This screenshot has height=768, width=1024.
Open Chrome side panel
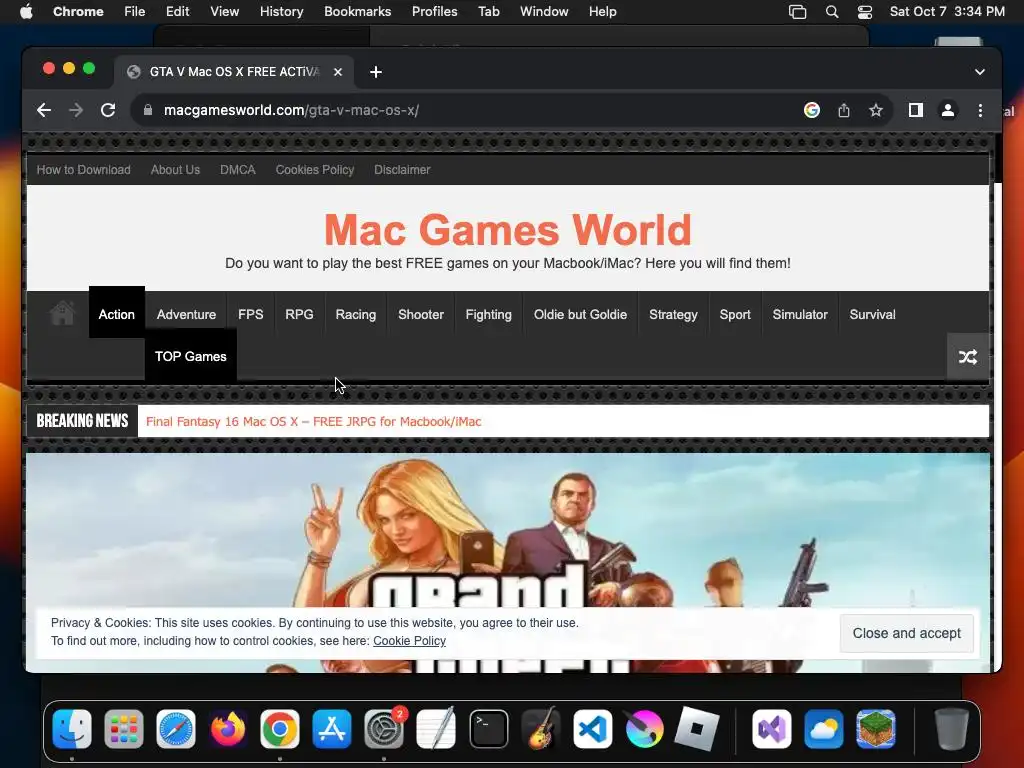(916, 110)
